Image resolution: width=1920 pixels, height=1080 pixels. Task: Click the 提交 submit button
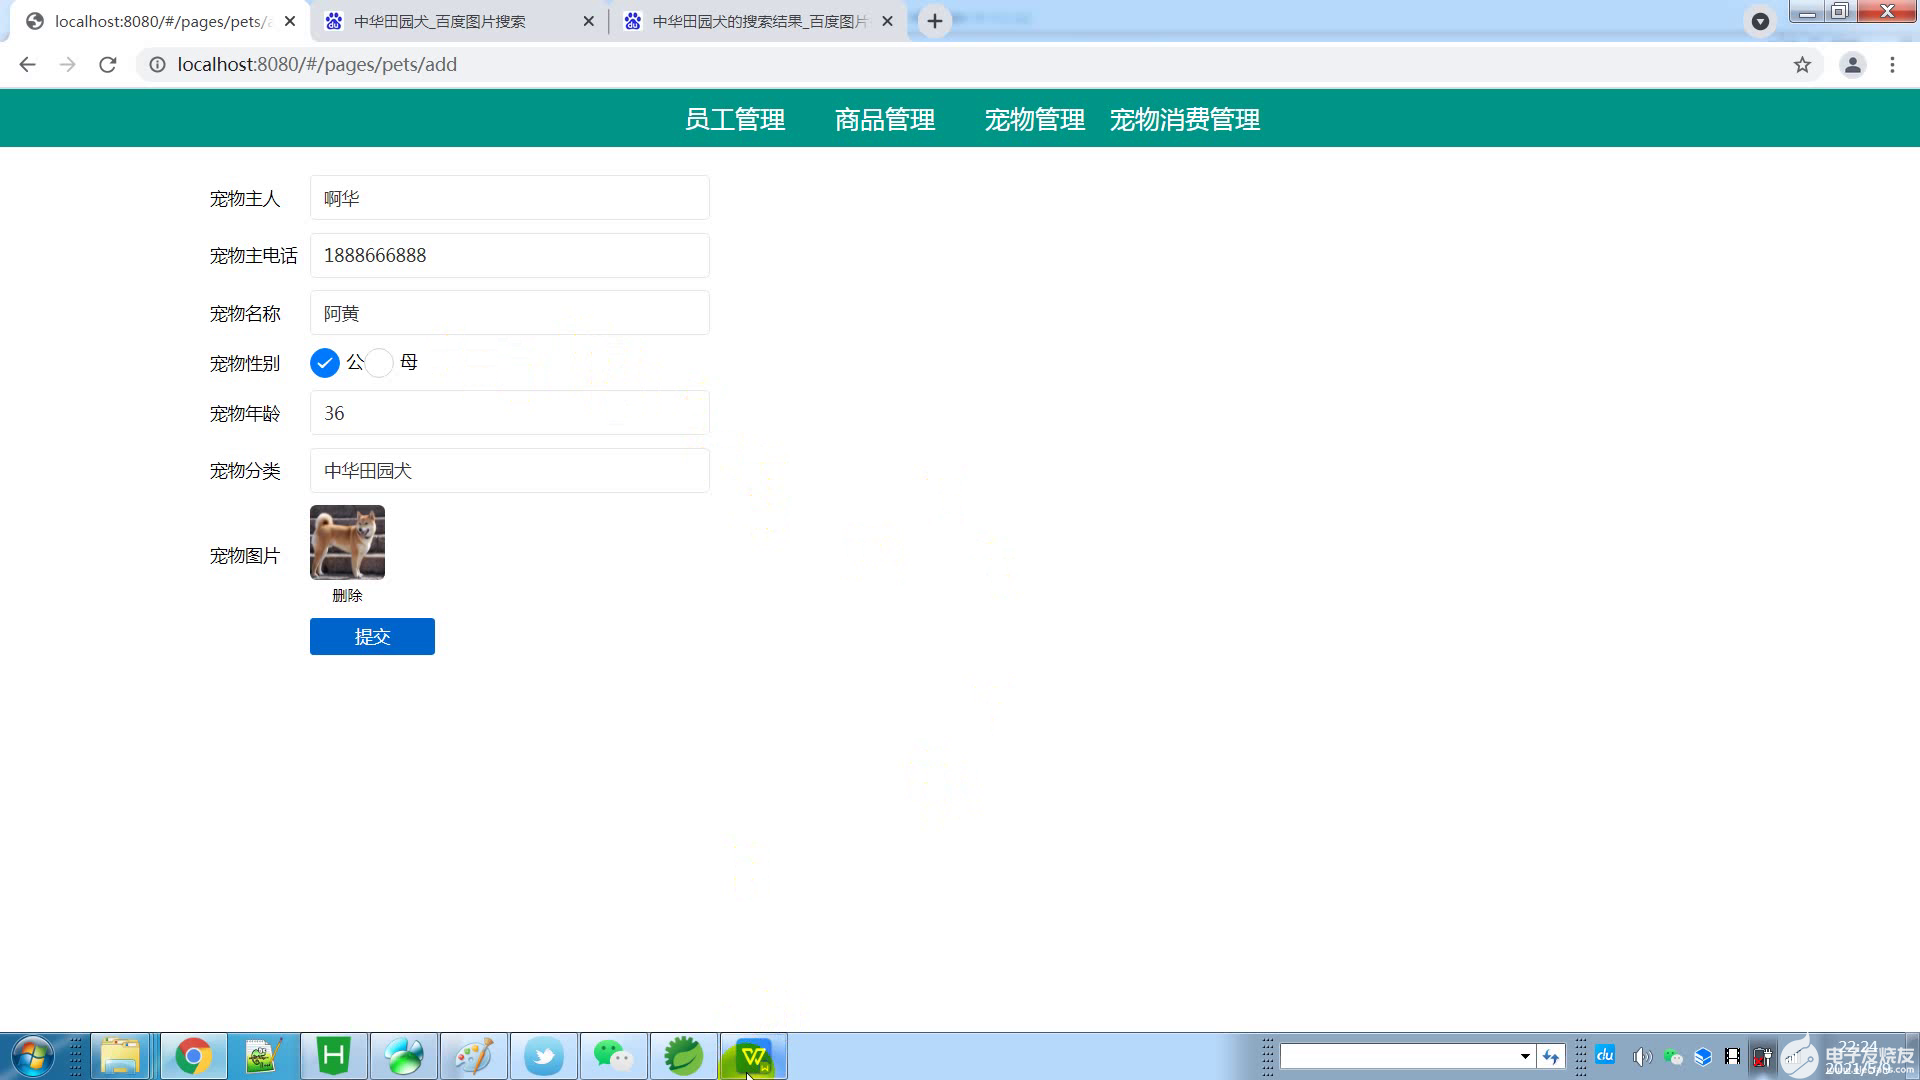click(x=372, y=637)
